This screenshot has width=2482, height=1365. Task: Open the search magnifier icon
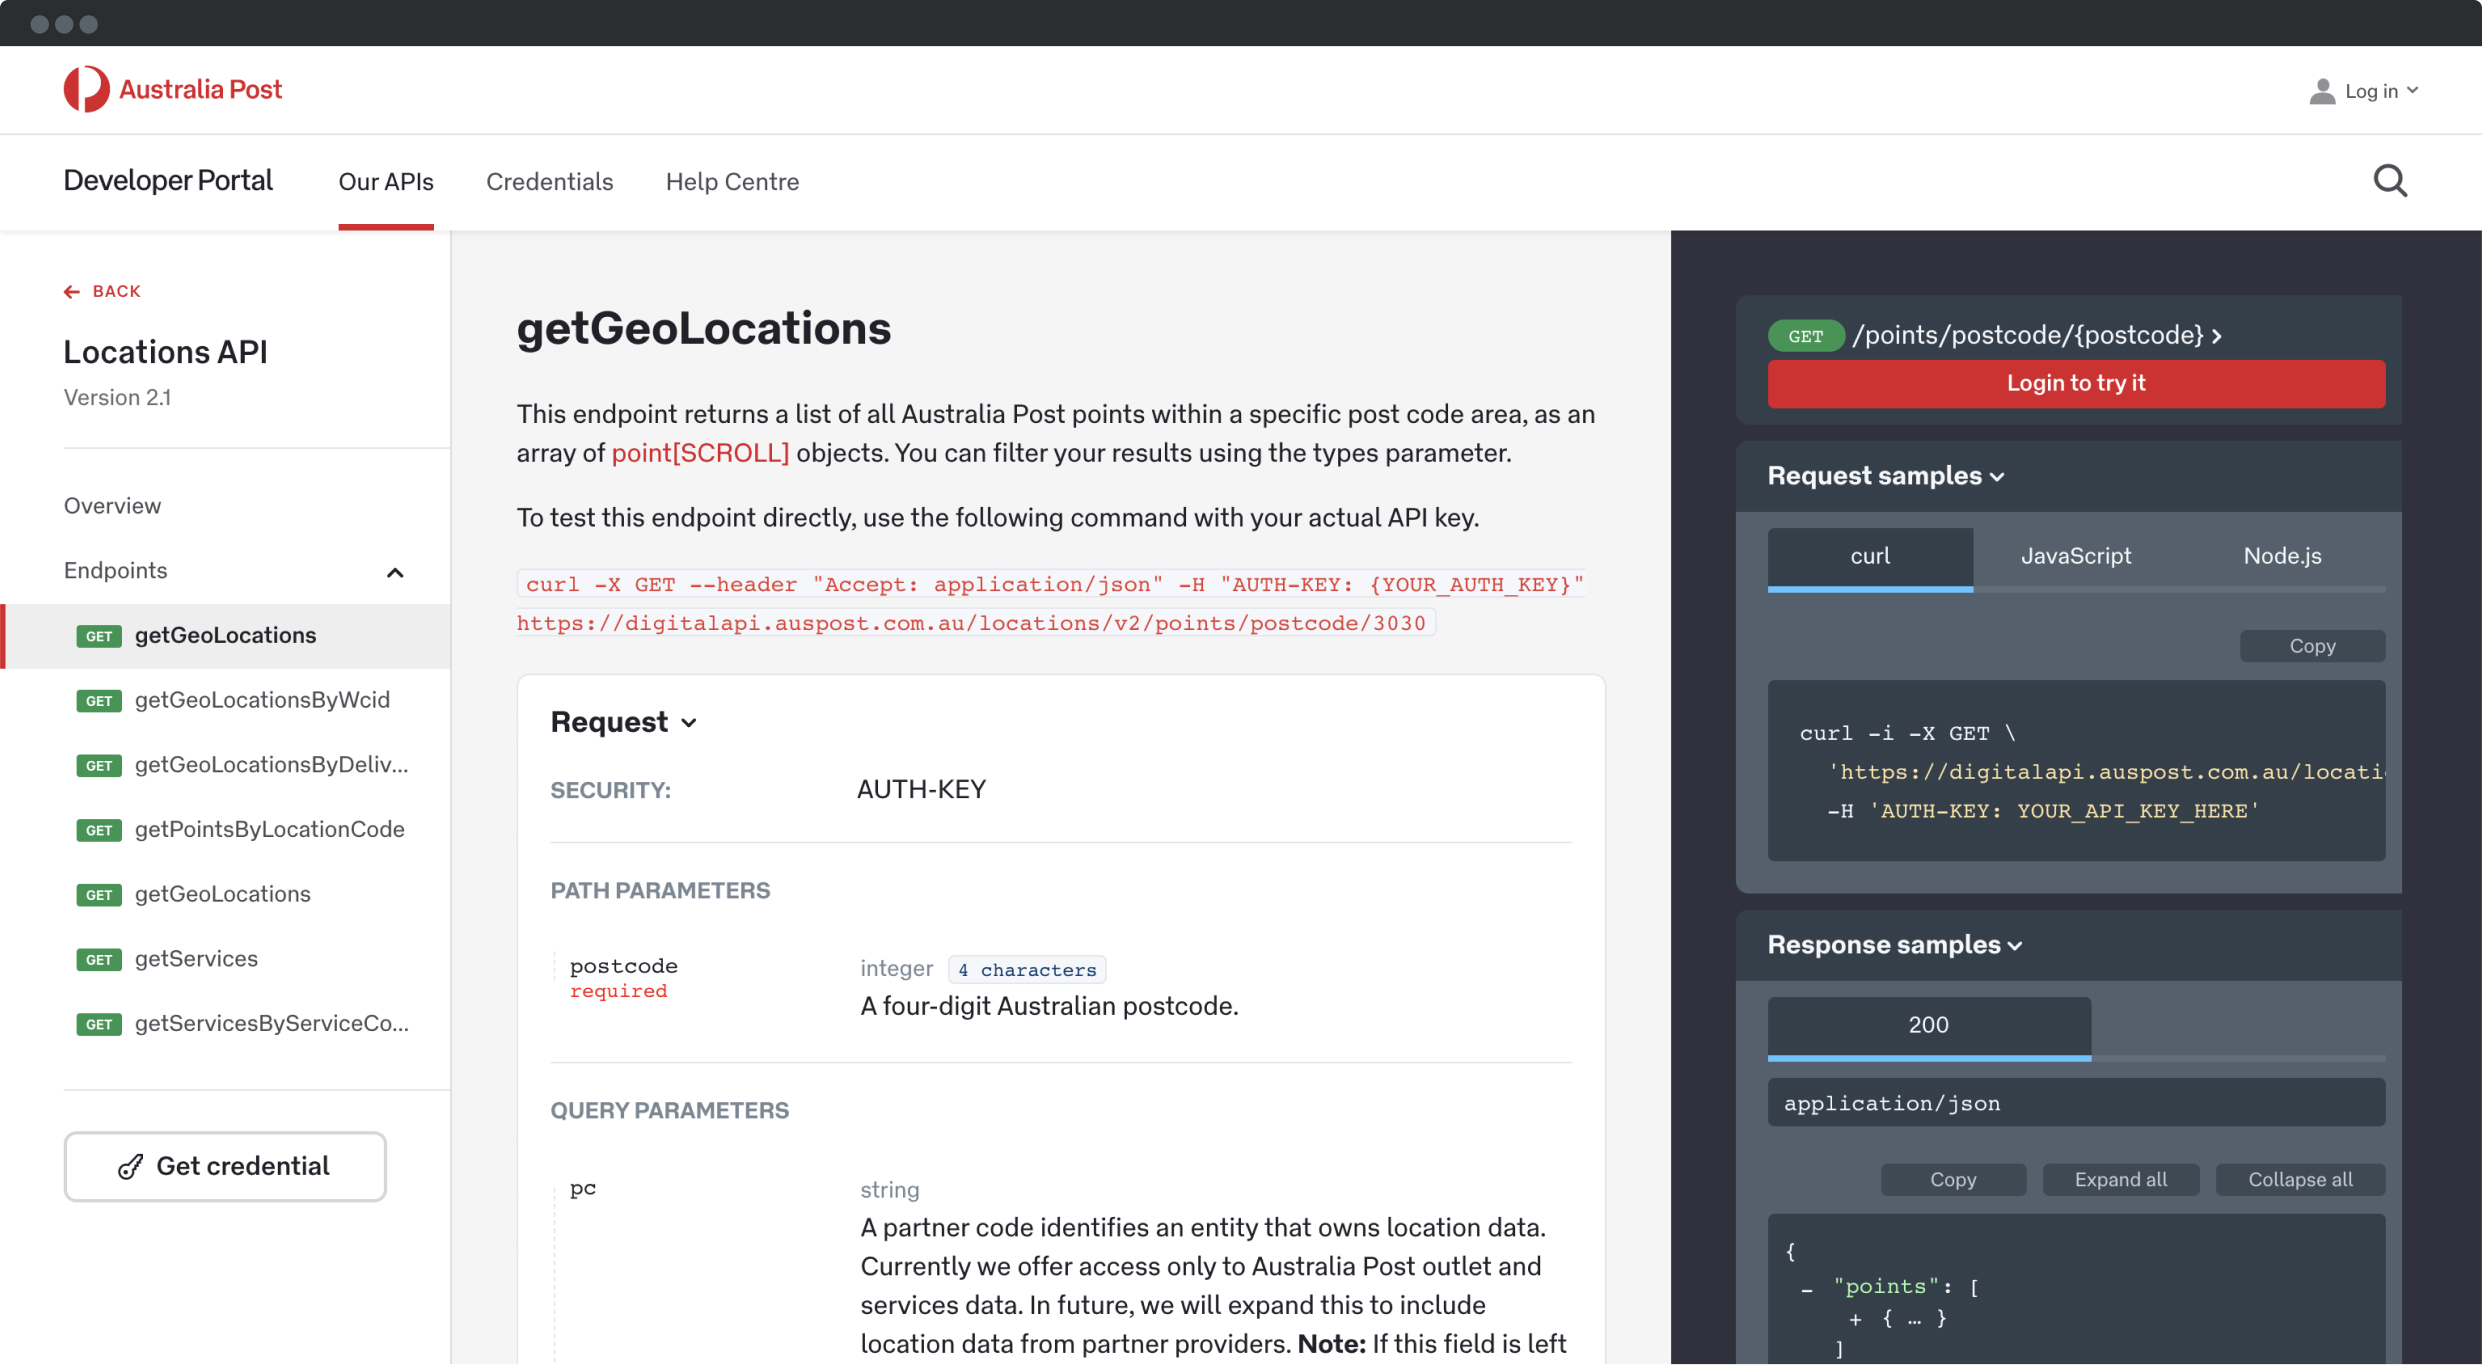[2390, 181]
